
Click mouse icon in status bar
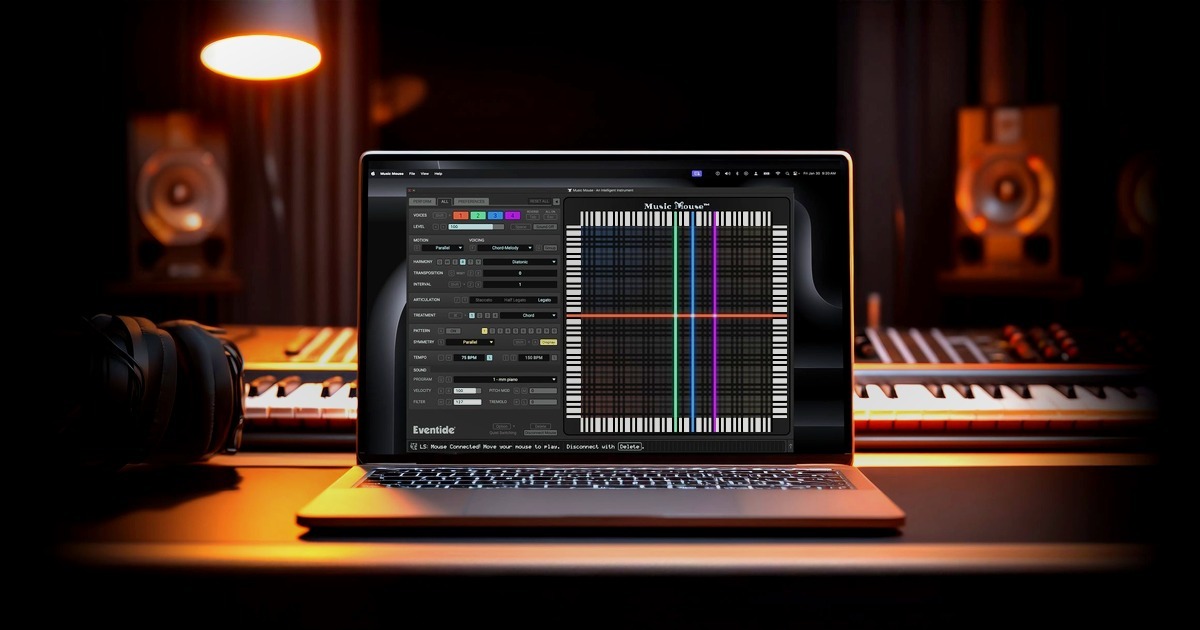413,446
